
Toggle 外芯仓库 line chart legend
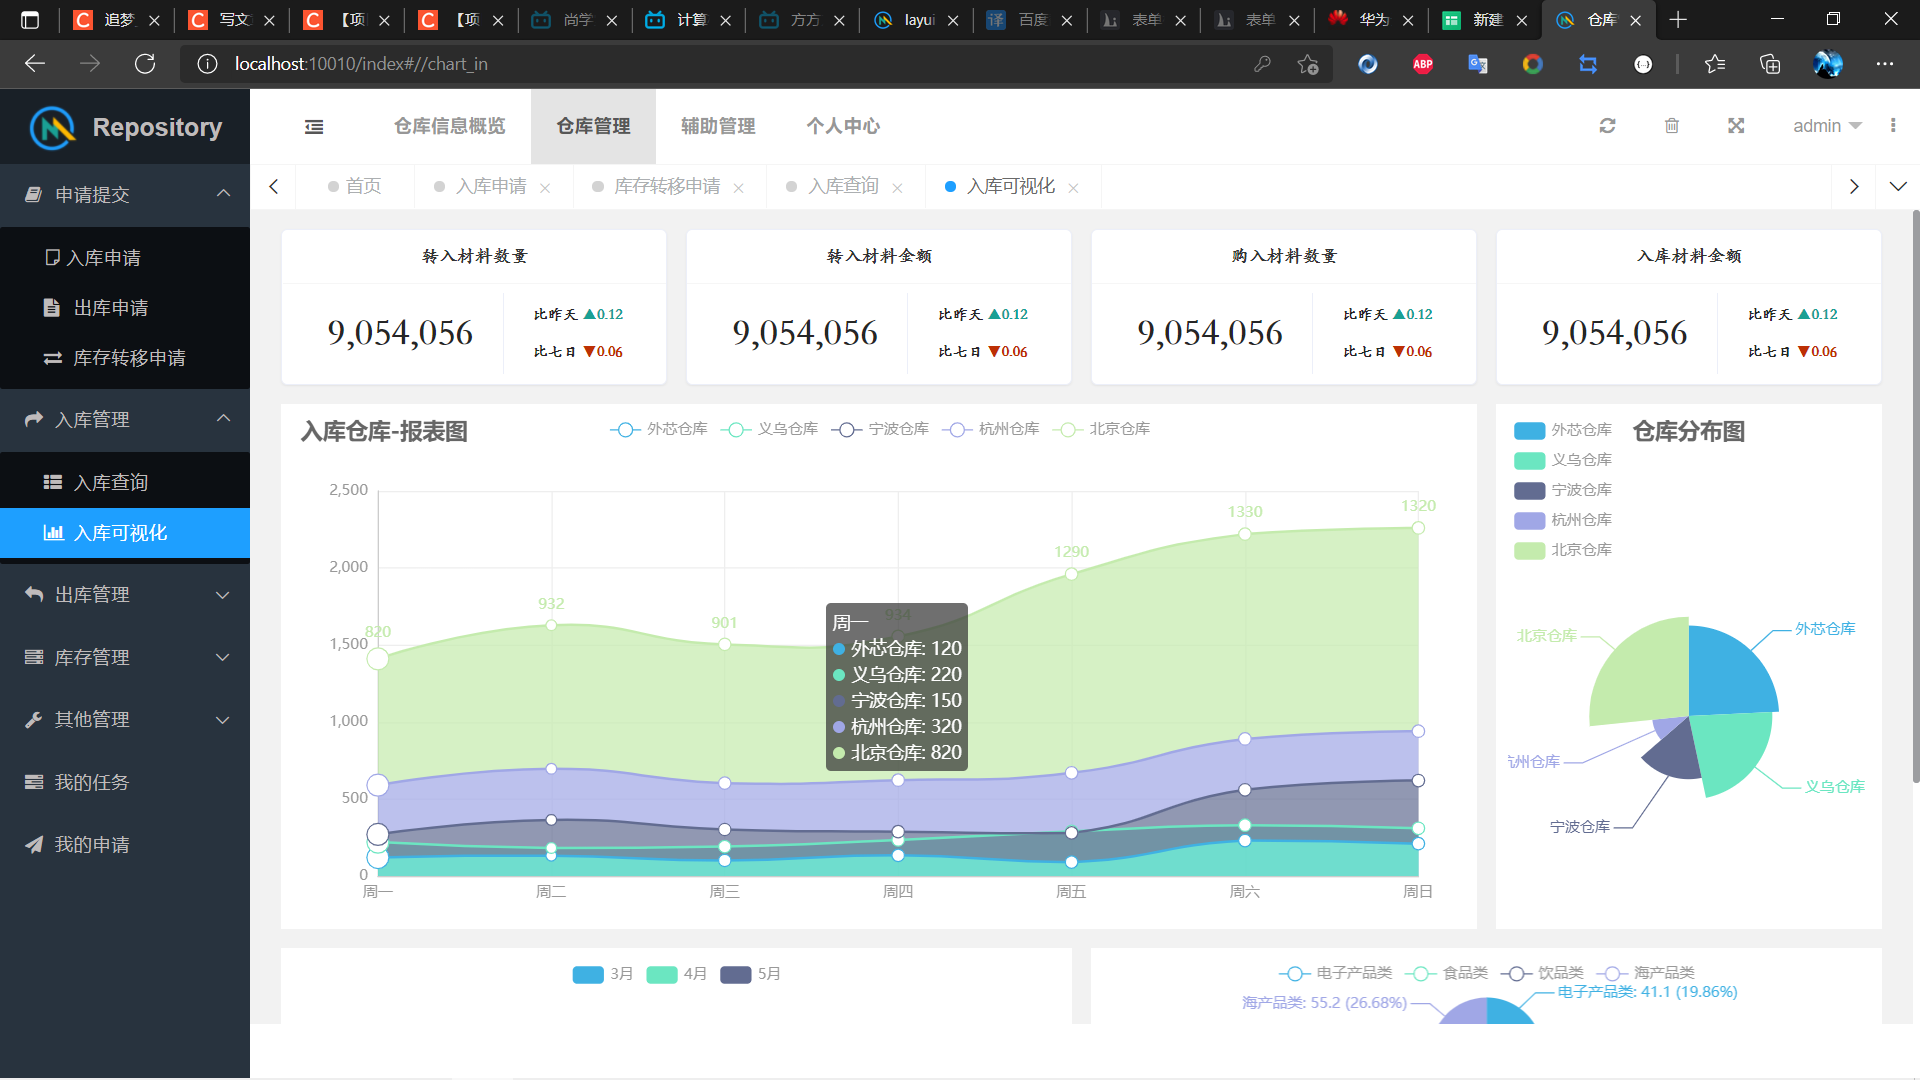[659, 429]
